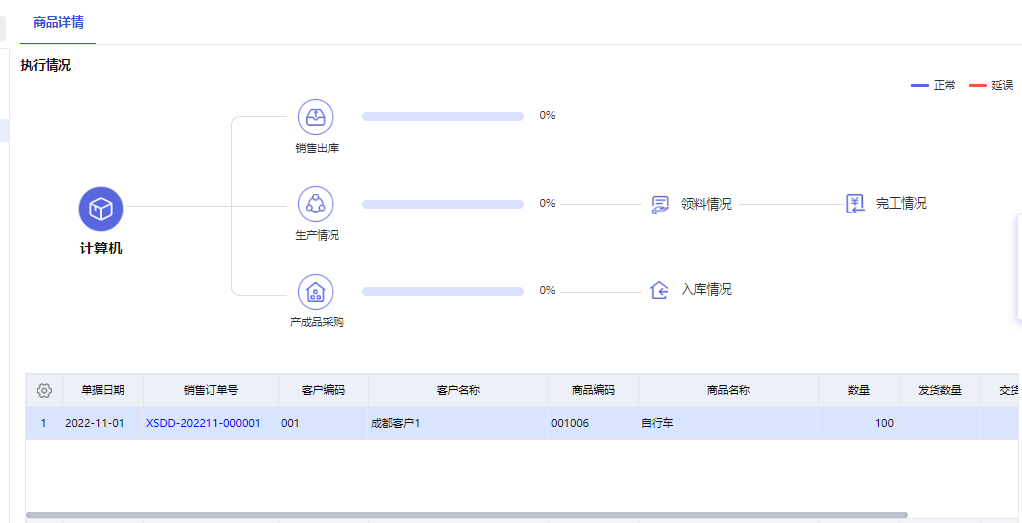Click the 完工情况 label
Viewport: 1022px width, 523px height.
901,203
